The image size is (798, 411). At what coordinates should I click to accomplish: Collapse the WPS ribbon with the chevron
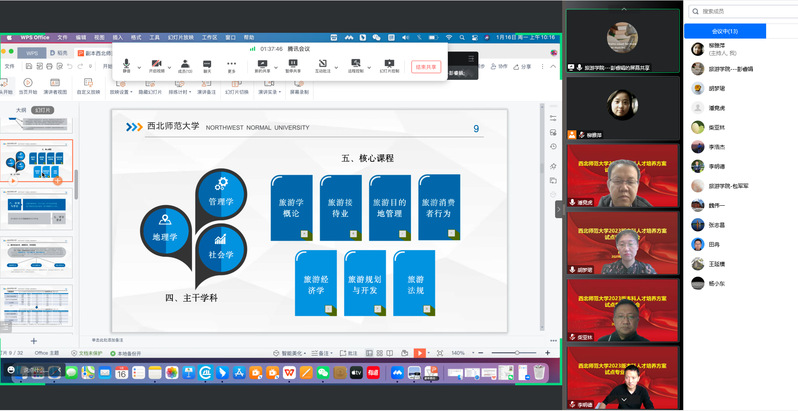[x=553, y=67]
